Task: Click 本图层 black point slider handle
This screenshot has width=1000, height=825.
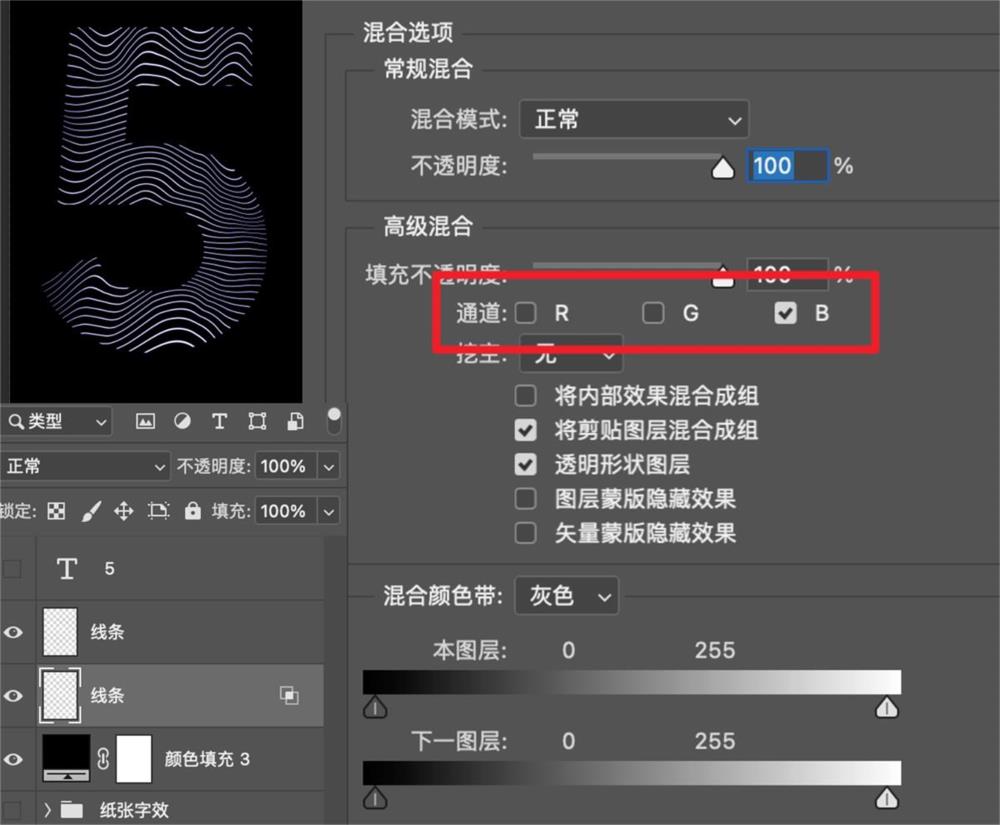Action: pyautogui.click(x=375, y=707)
